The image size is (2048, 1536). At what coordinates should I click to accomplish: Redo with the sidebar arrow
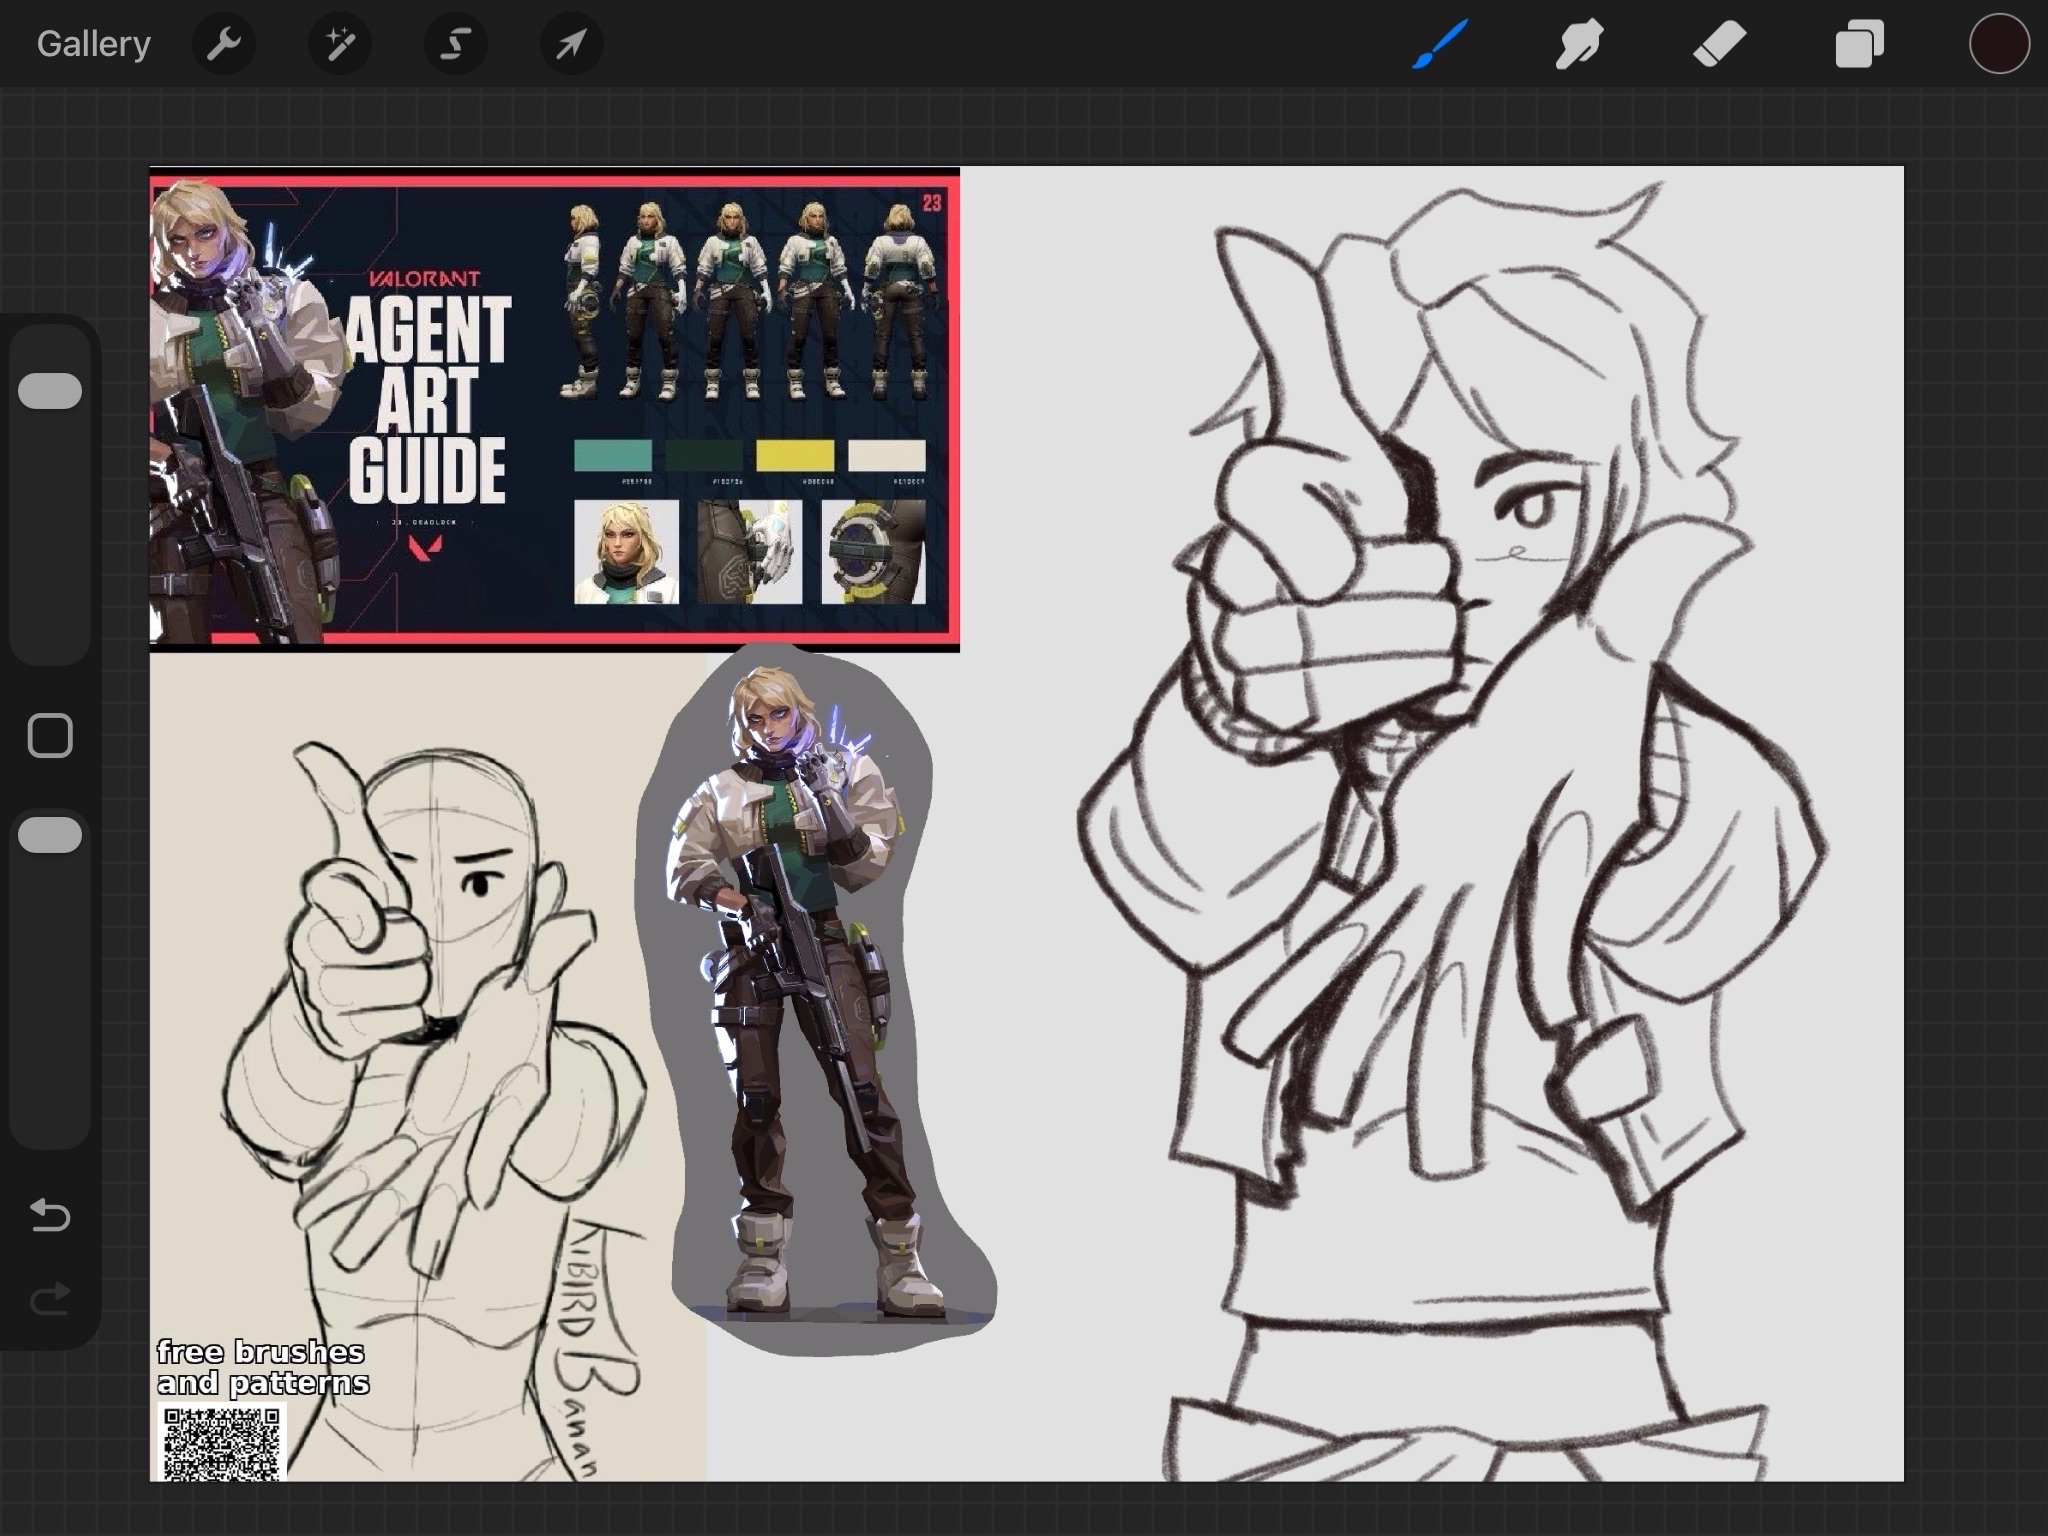pyautogui.click(x=50, y=1299)
